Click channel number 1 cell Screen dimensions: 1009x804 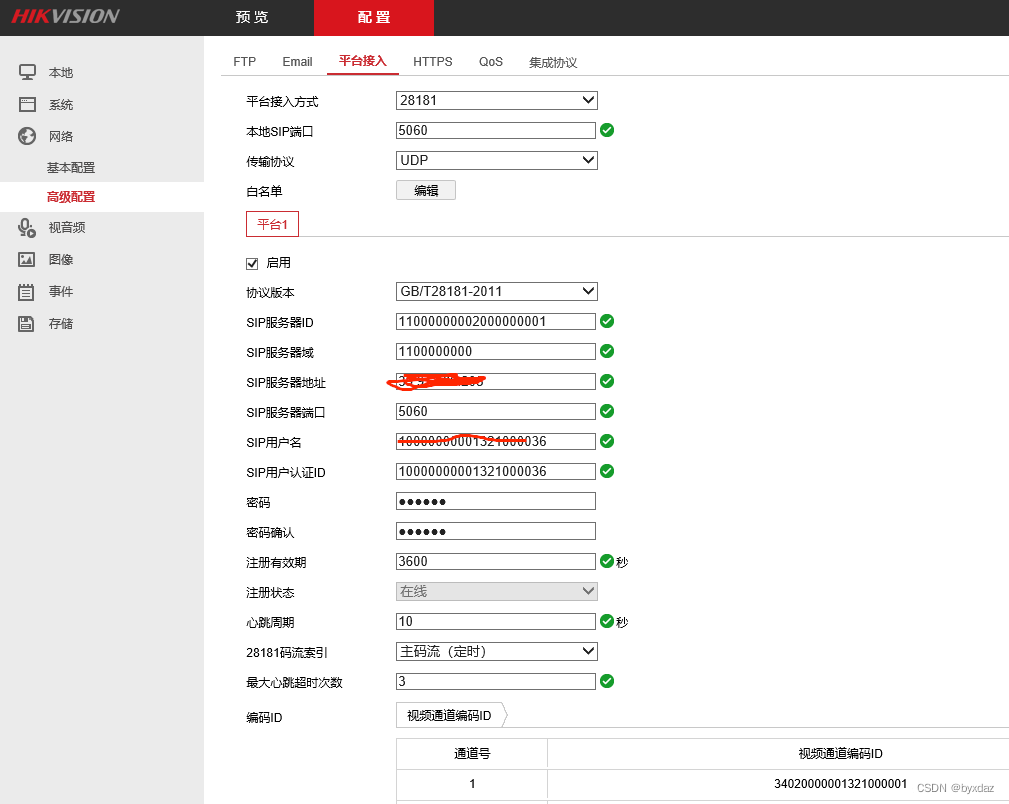tap(472, 783)
